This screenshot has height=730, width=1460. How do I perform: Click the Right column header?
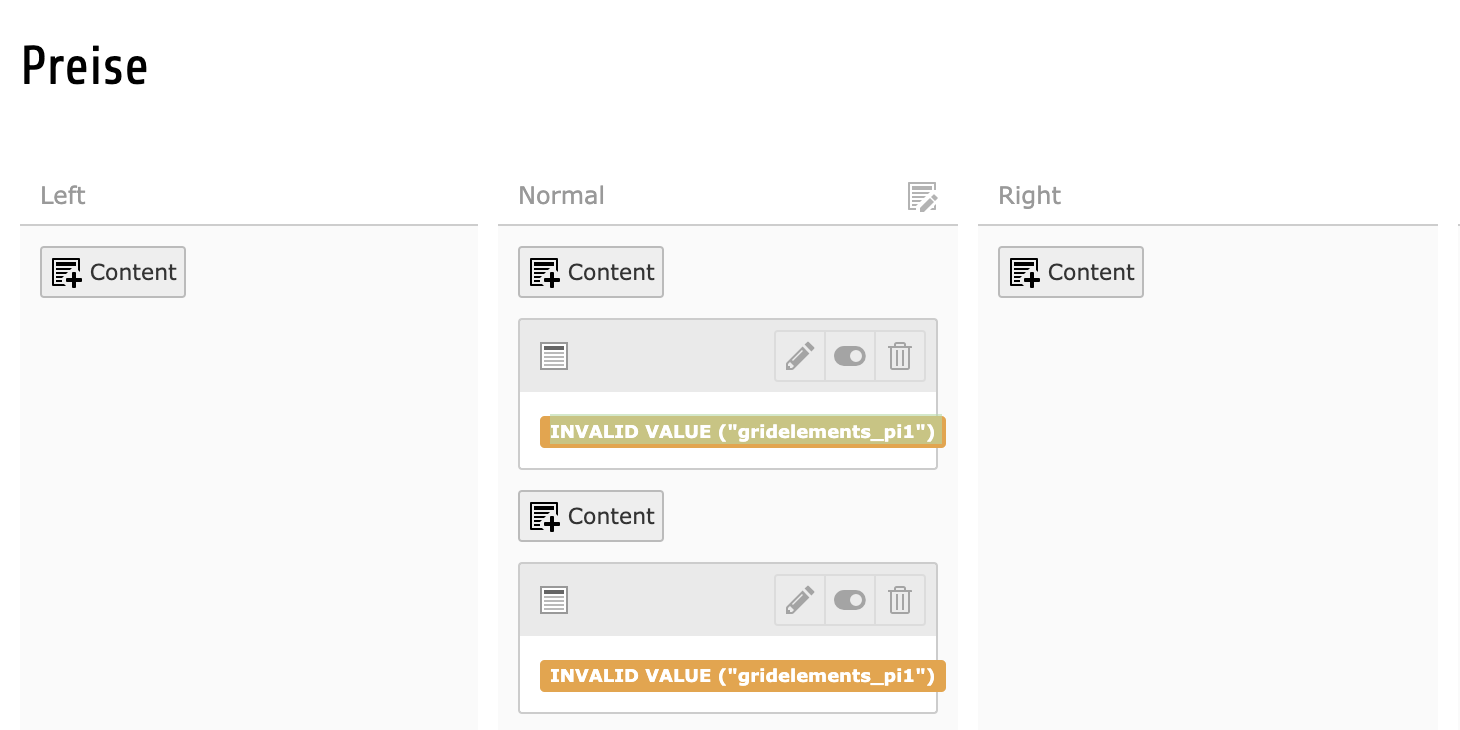[1029, 196]
